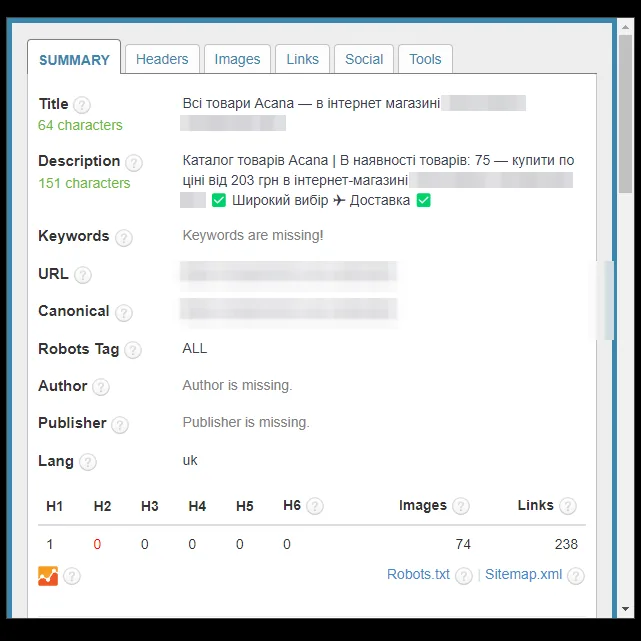
Task: Click the help icon next to Keywords
Action: click(123, 238)
